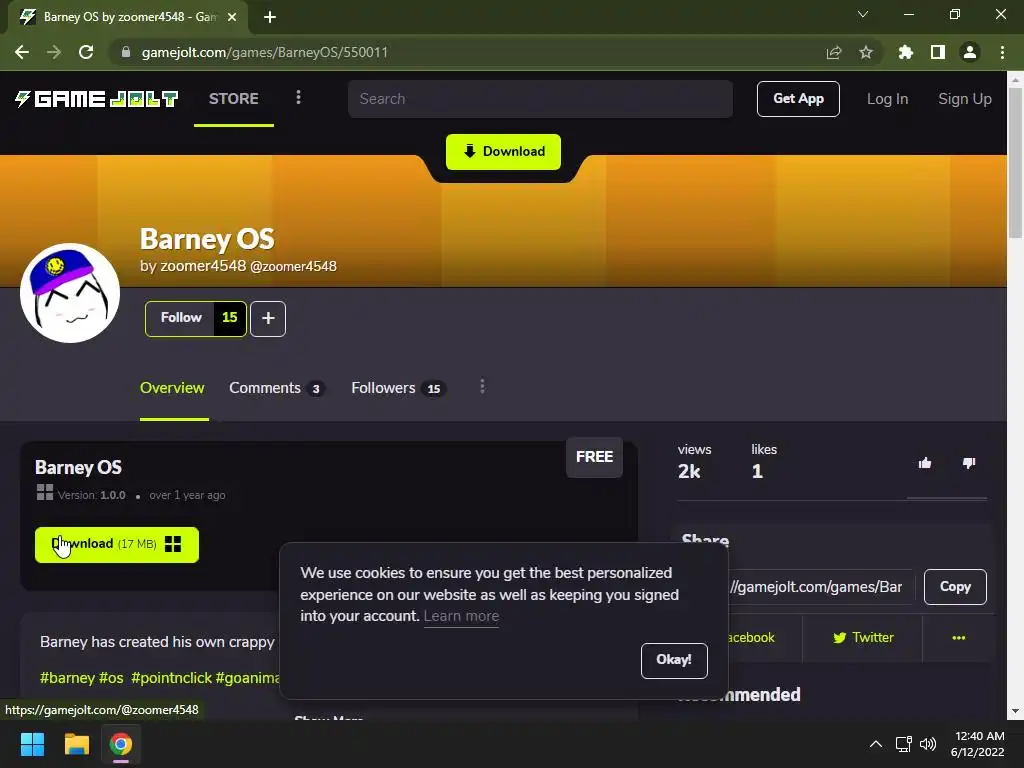Open the network tray icon
1024x768 pixels.
point(903,744)
